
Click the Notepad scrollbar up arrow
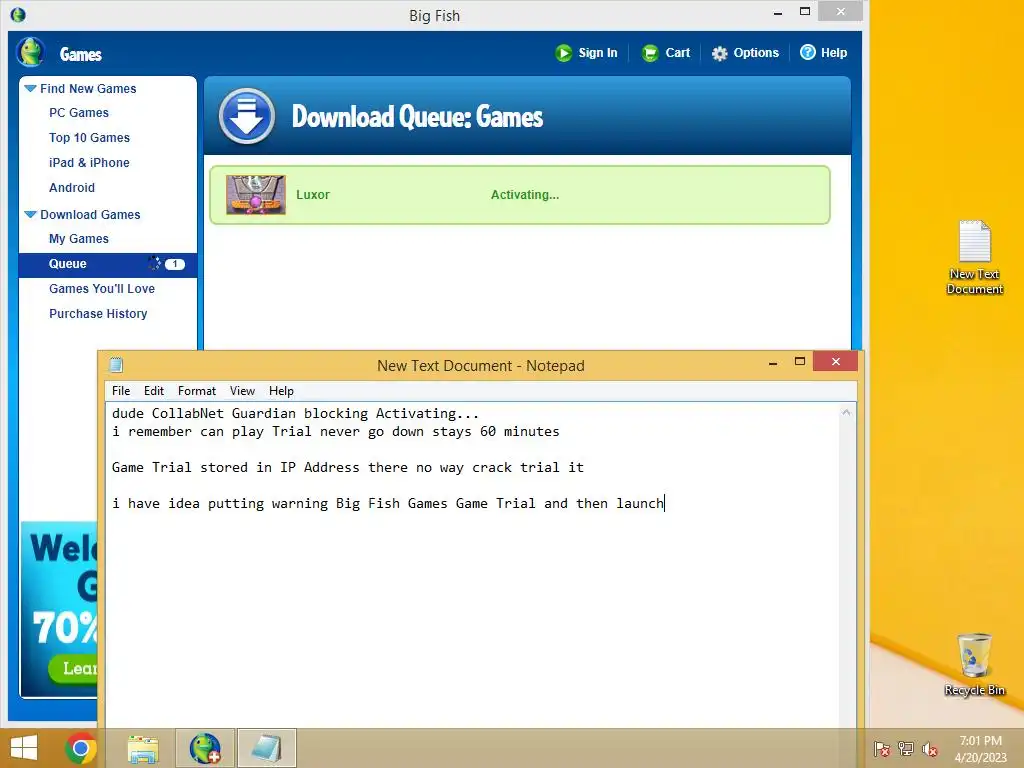click(846, 412)
